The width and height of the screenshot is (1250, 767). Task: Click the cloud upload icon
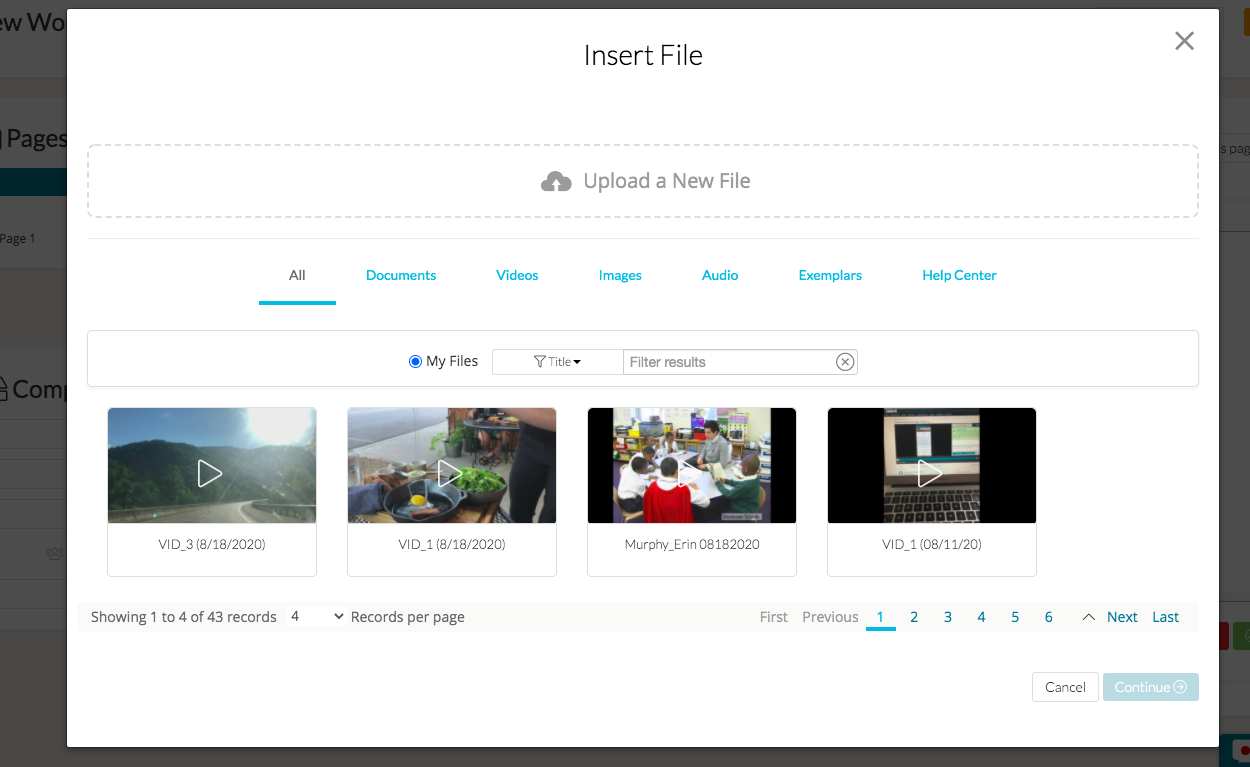point(556,181)
